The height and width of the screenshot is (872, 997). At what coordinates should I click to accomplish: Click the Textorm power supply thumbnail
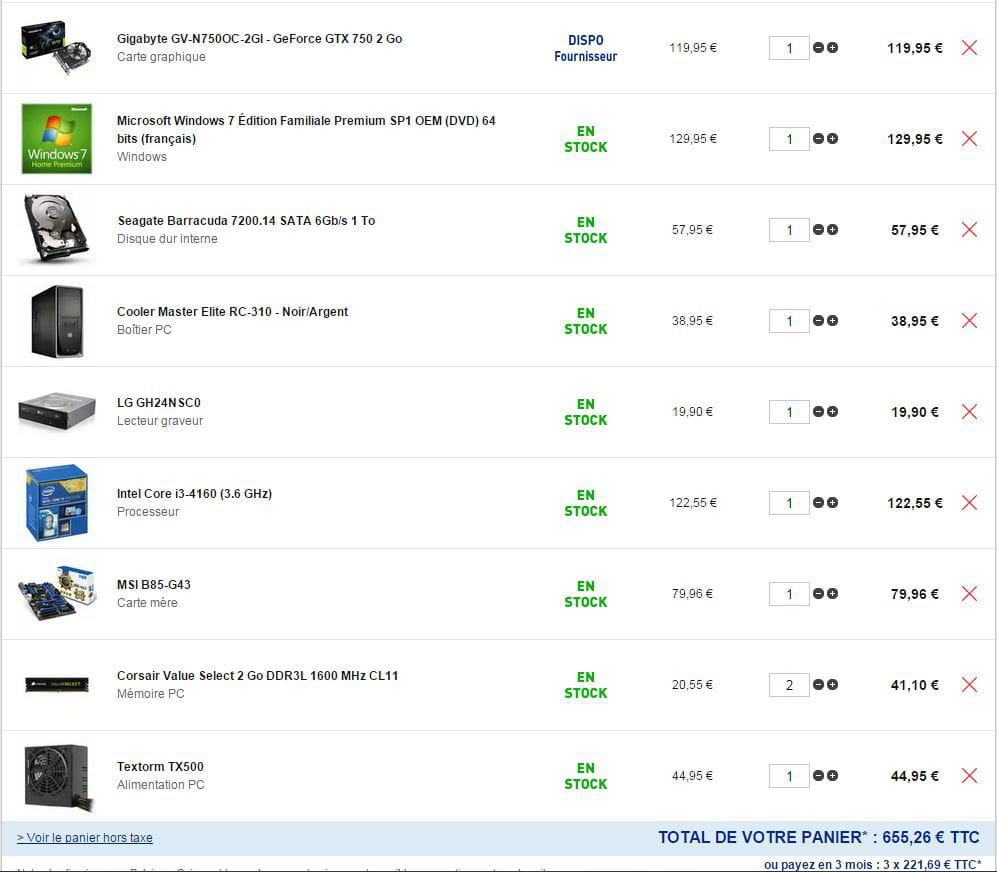tap(58, 777)
